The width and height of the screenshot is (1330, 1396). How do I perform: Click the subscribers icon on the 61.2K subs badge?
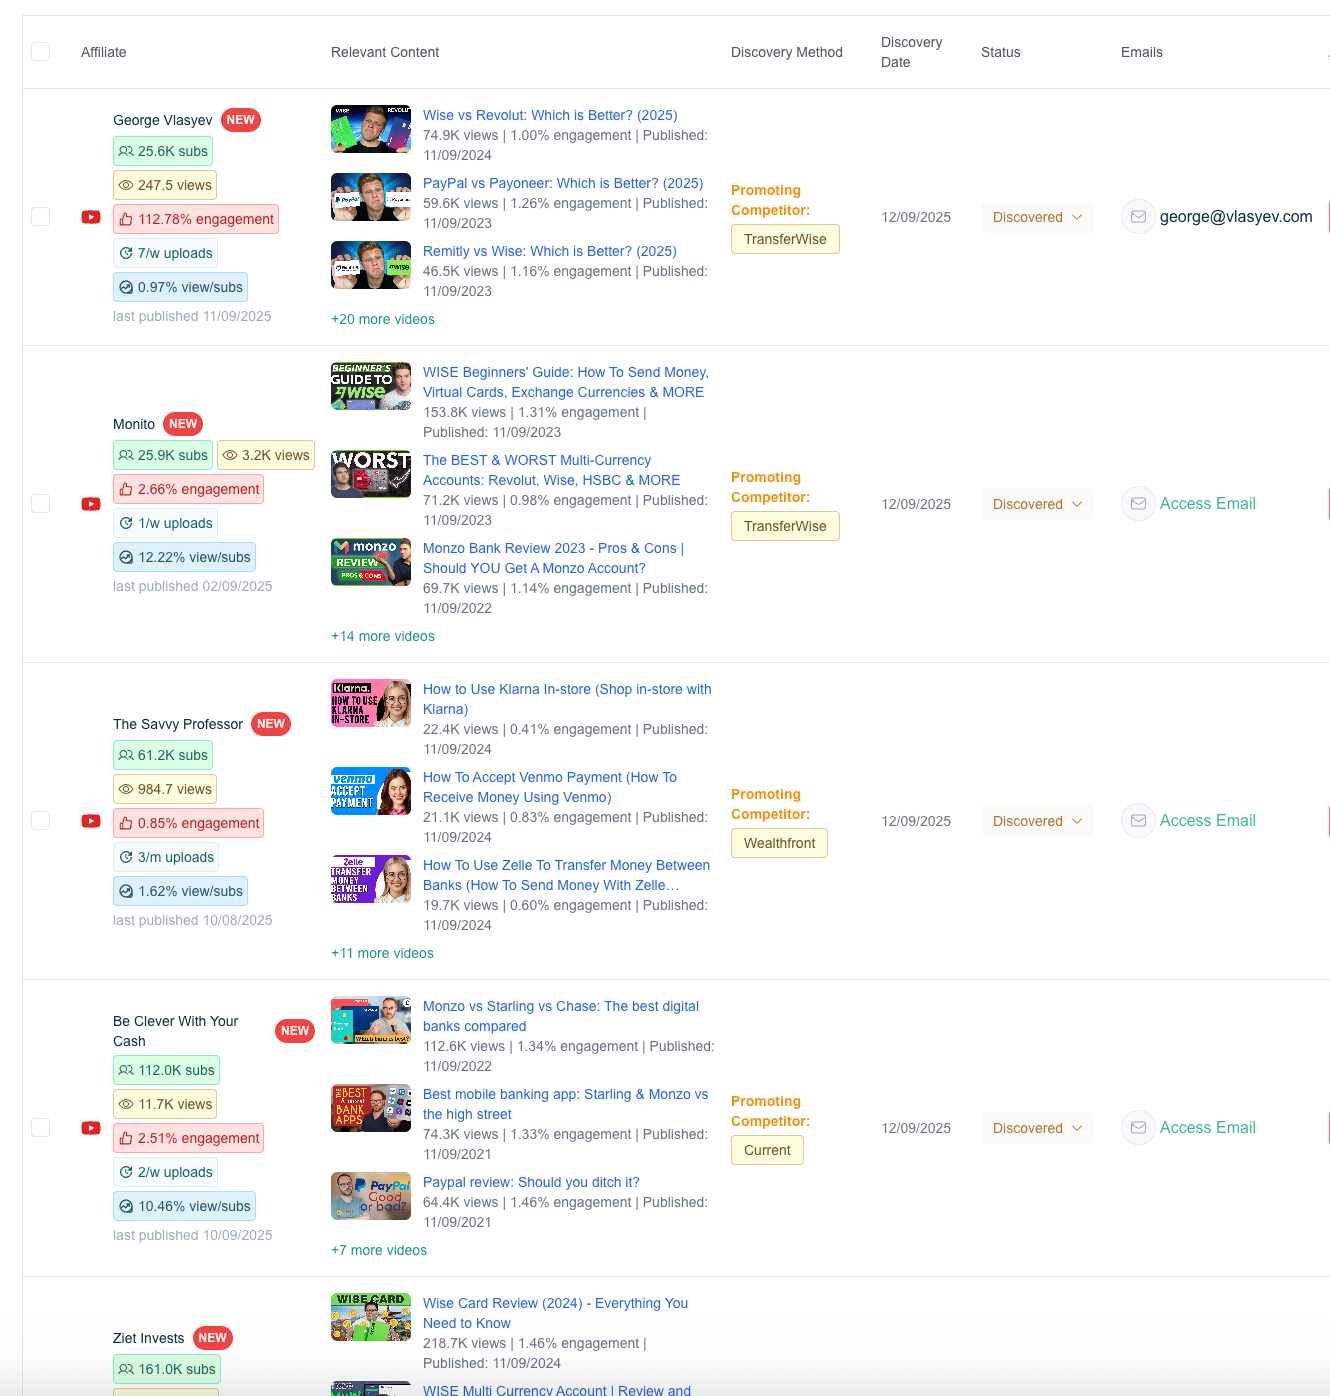(126, 755)
